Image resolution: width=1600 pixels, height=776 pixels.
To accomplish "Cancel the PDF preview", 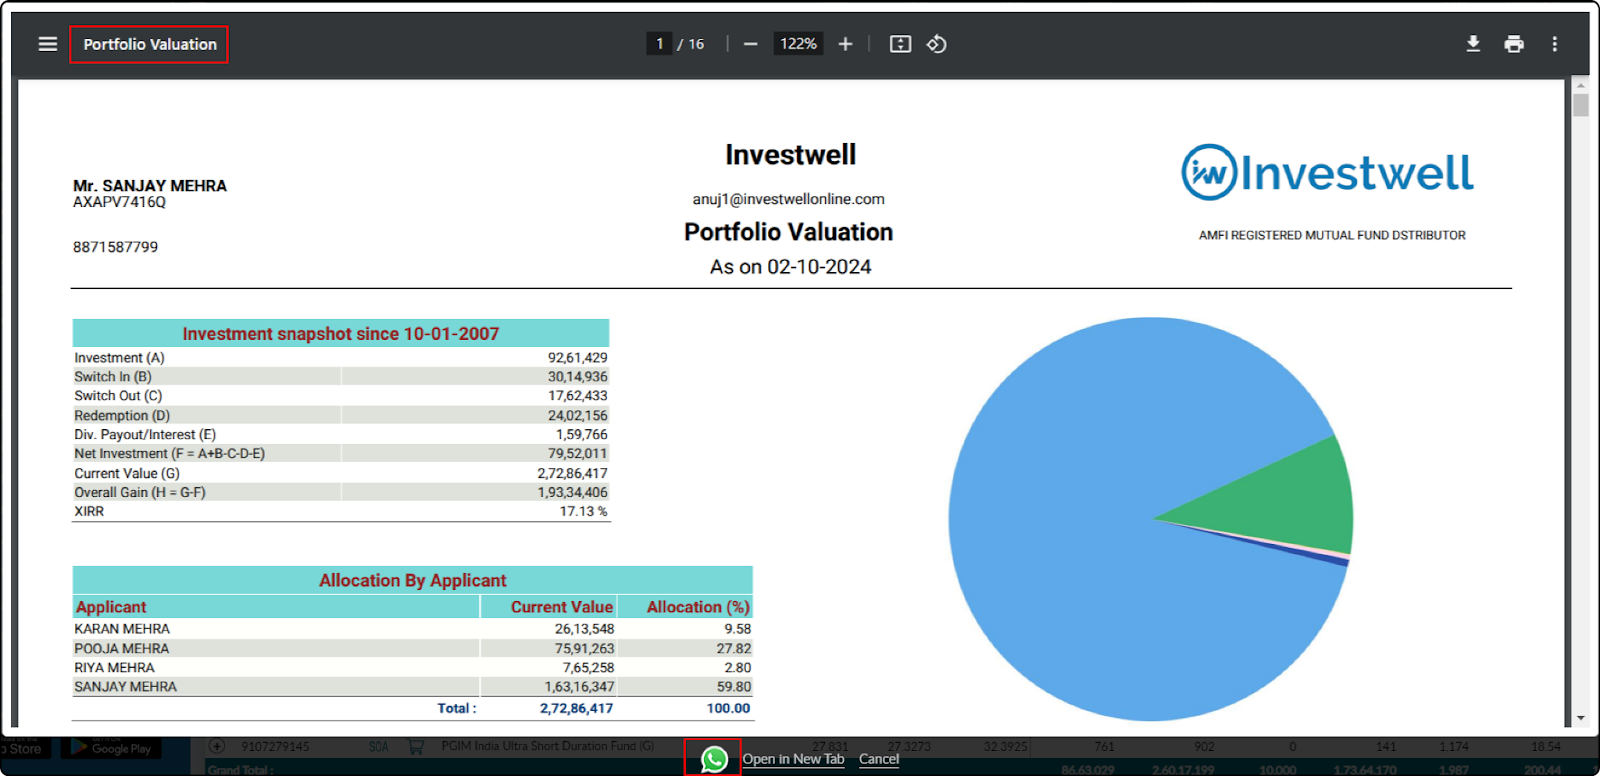I will tap(879, 759).
